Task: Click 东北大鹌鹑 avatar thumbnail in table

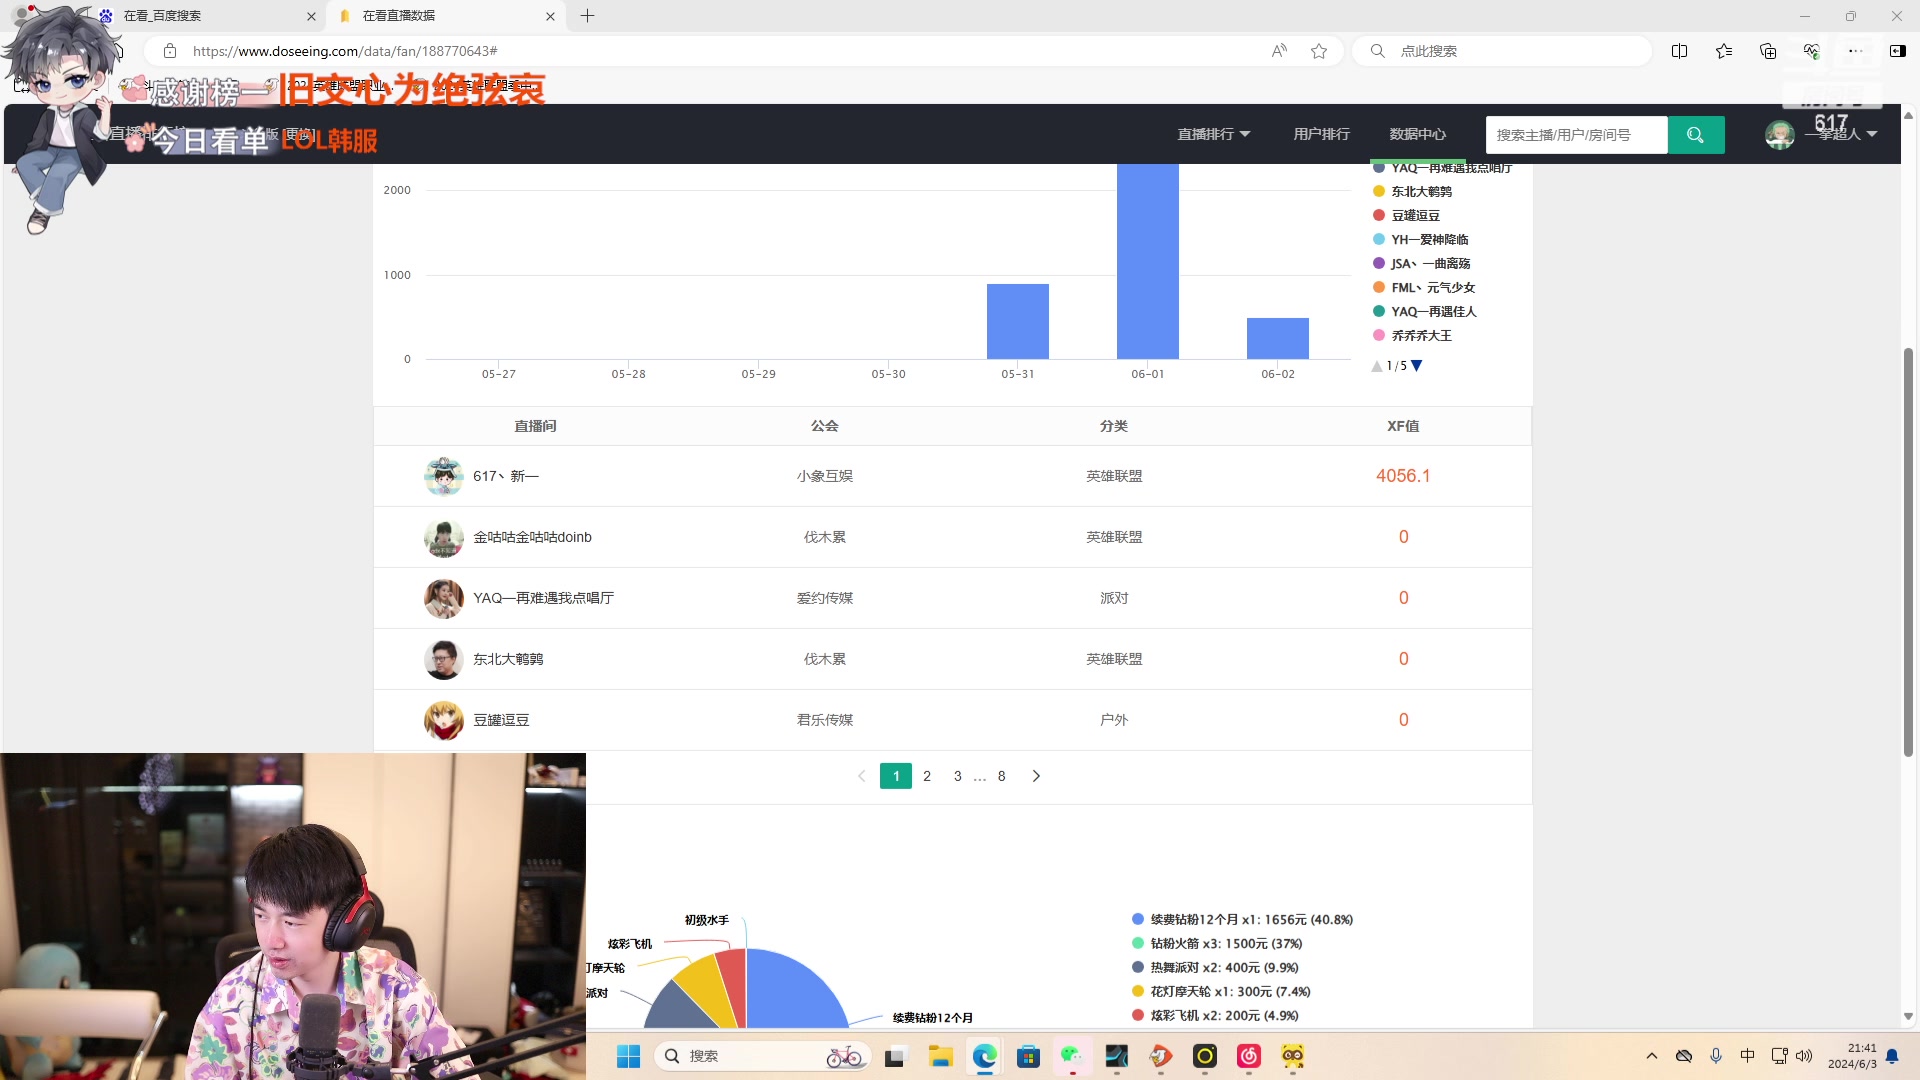Action: click(444, 660)
